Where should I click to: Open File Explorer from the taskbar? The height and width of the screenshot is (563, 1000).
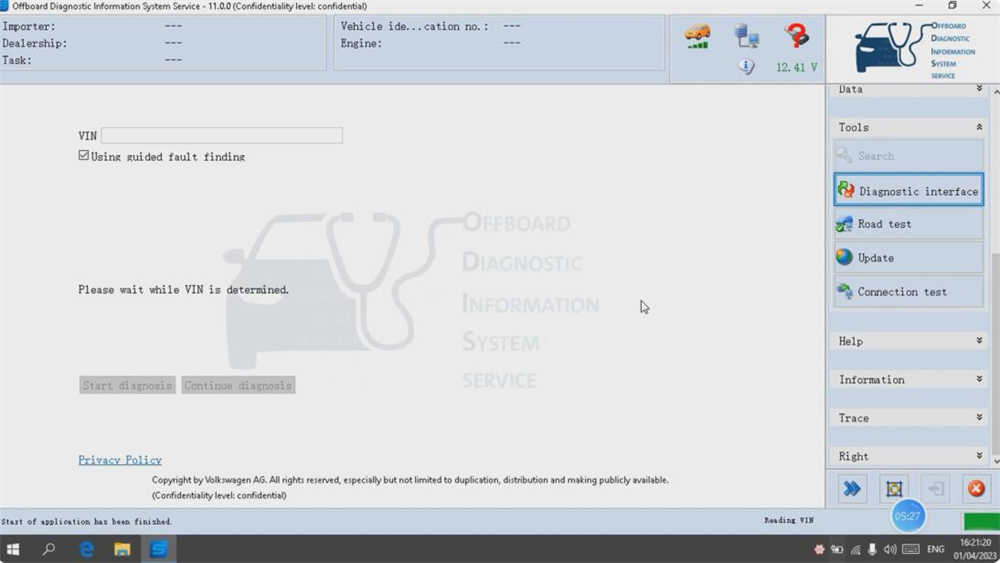click(x=122, y=549)
